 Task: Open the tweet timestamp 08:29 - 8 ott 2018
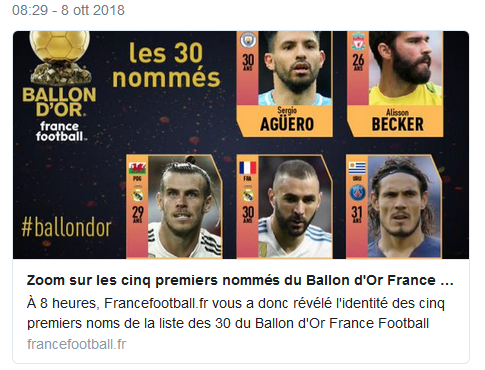point(68,10)
